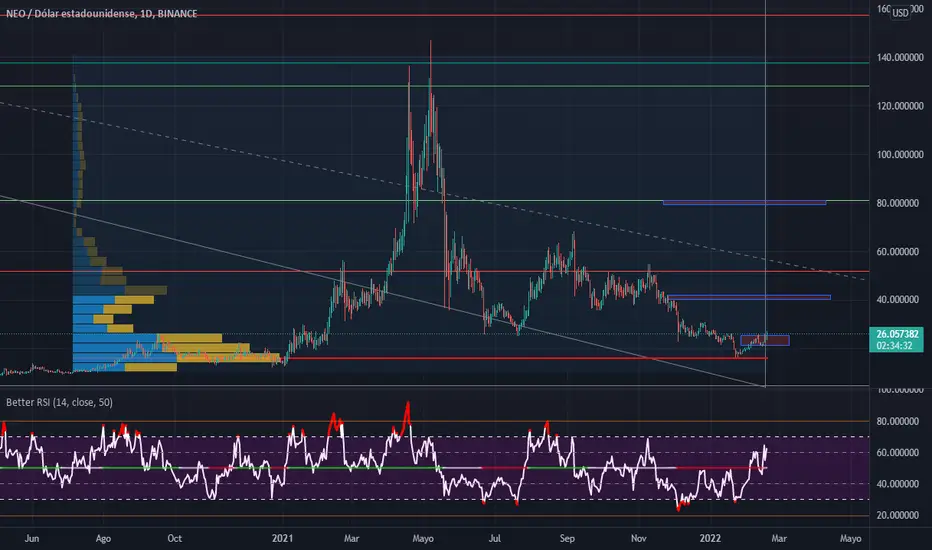
Task: Select the green horizontal line near 128
Action: click(x=434, y=86)
